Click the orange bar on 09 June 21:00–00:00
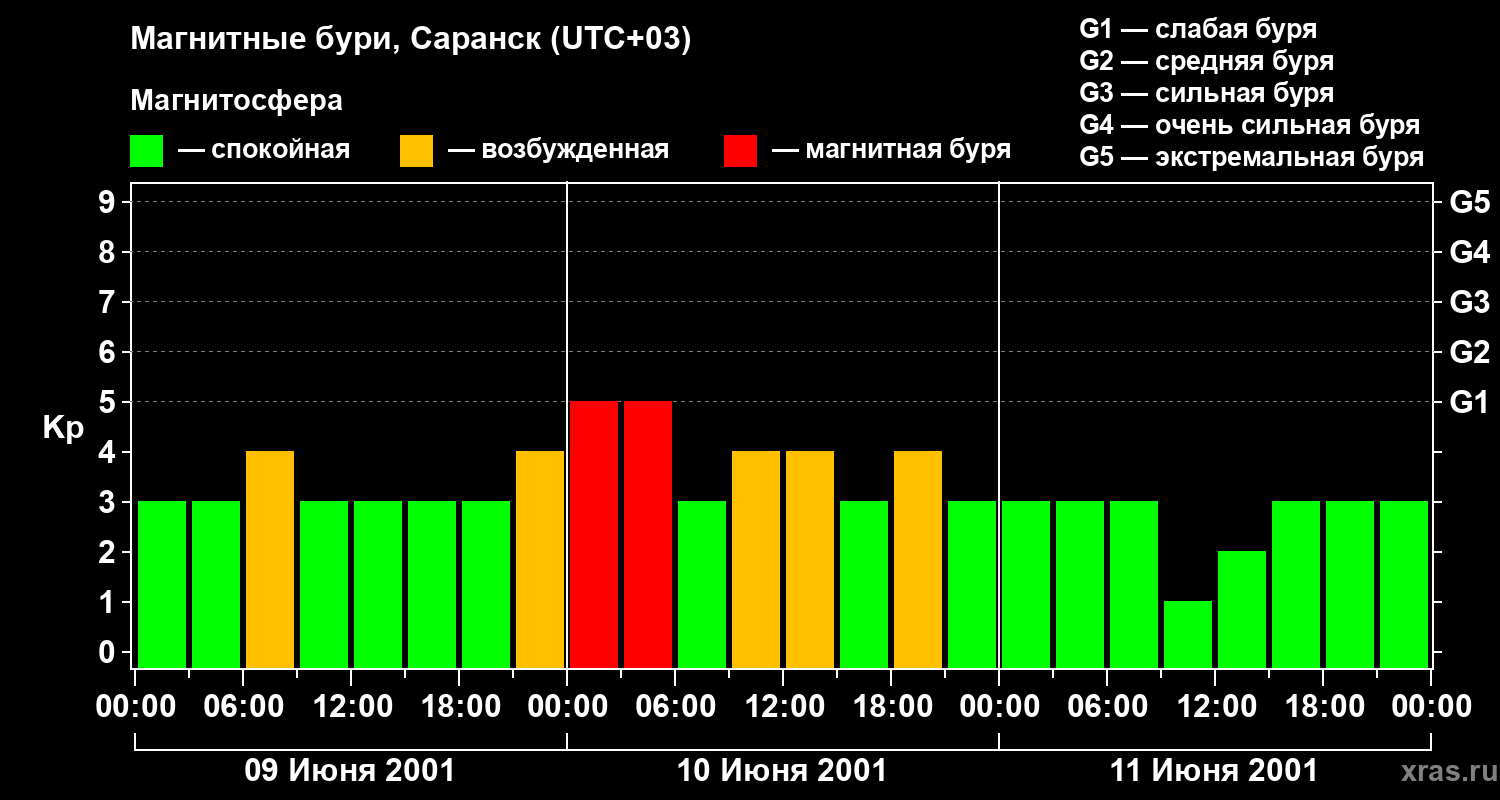This screenshot has width=1500, height=800. point(540,559)
